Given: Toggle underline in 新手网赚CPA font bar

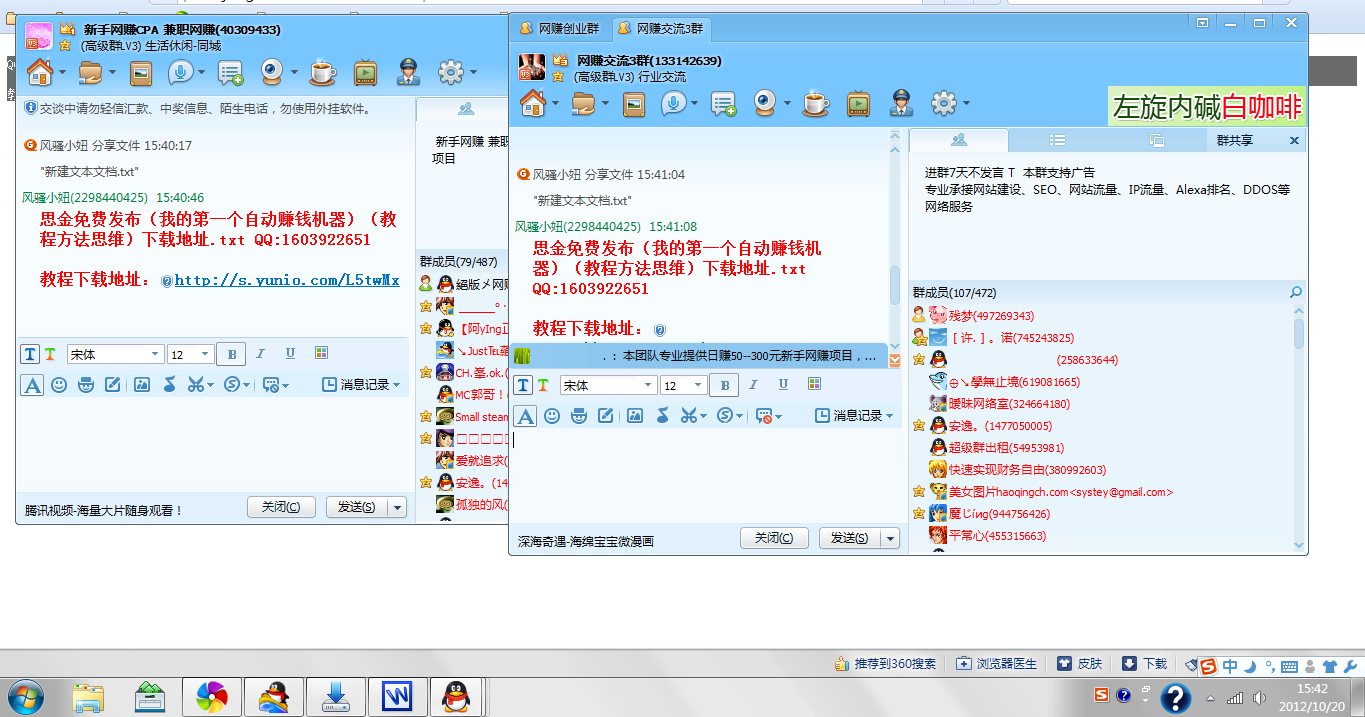Looking at the screenshot, I should [290, 354].
